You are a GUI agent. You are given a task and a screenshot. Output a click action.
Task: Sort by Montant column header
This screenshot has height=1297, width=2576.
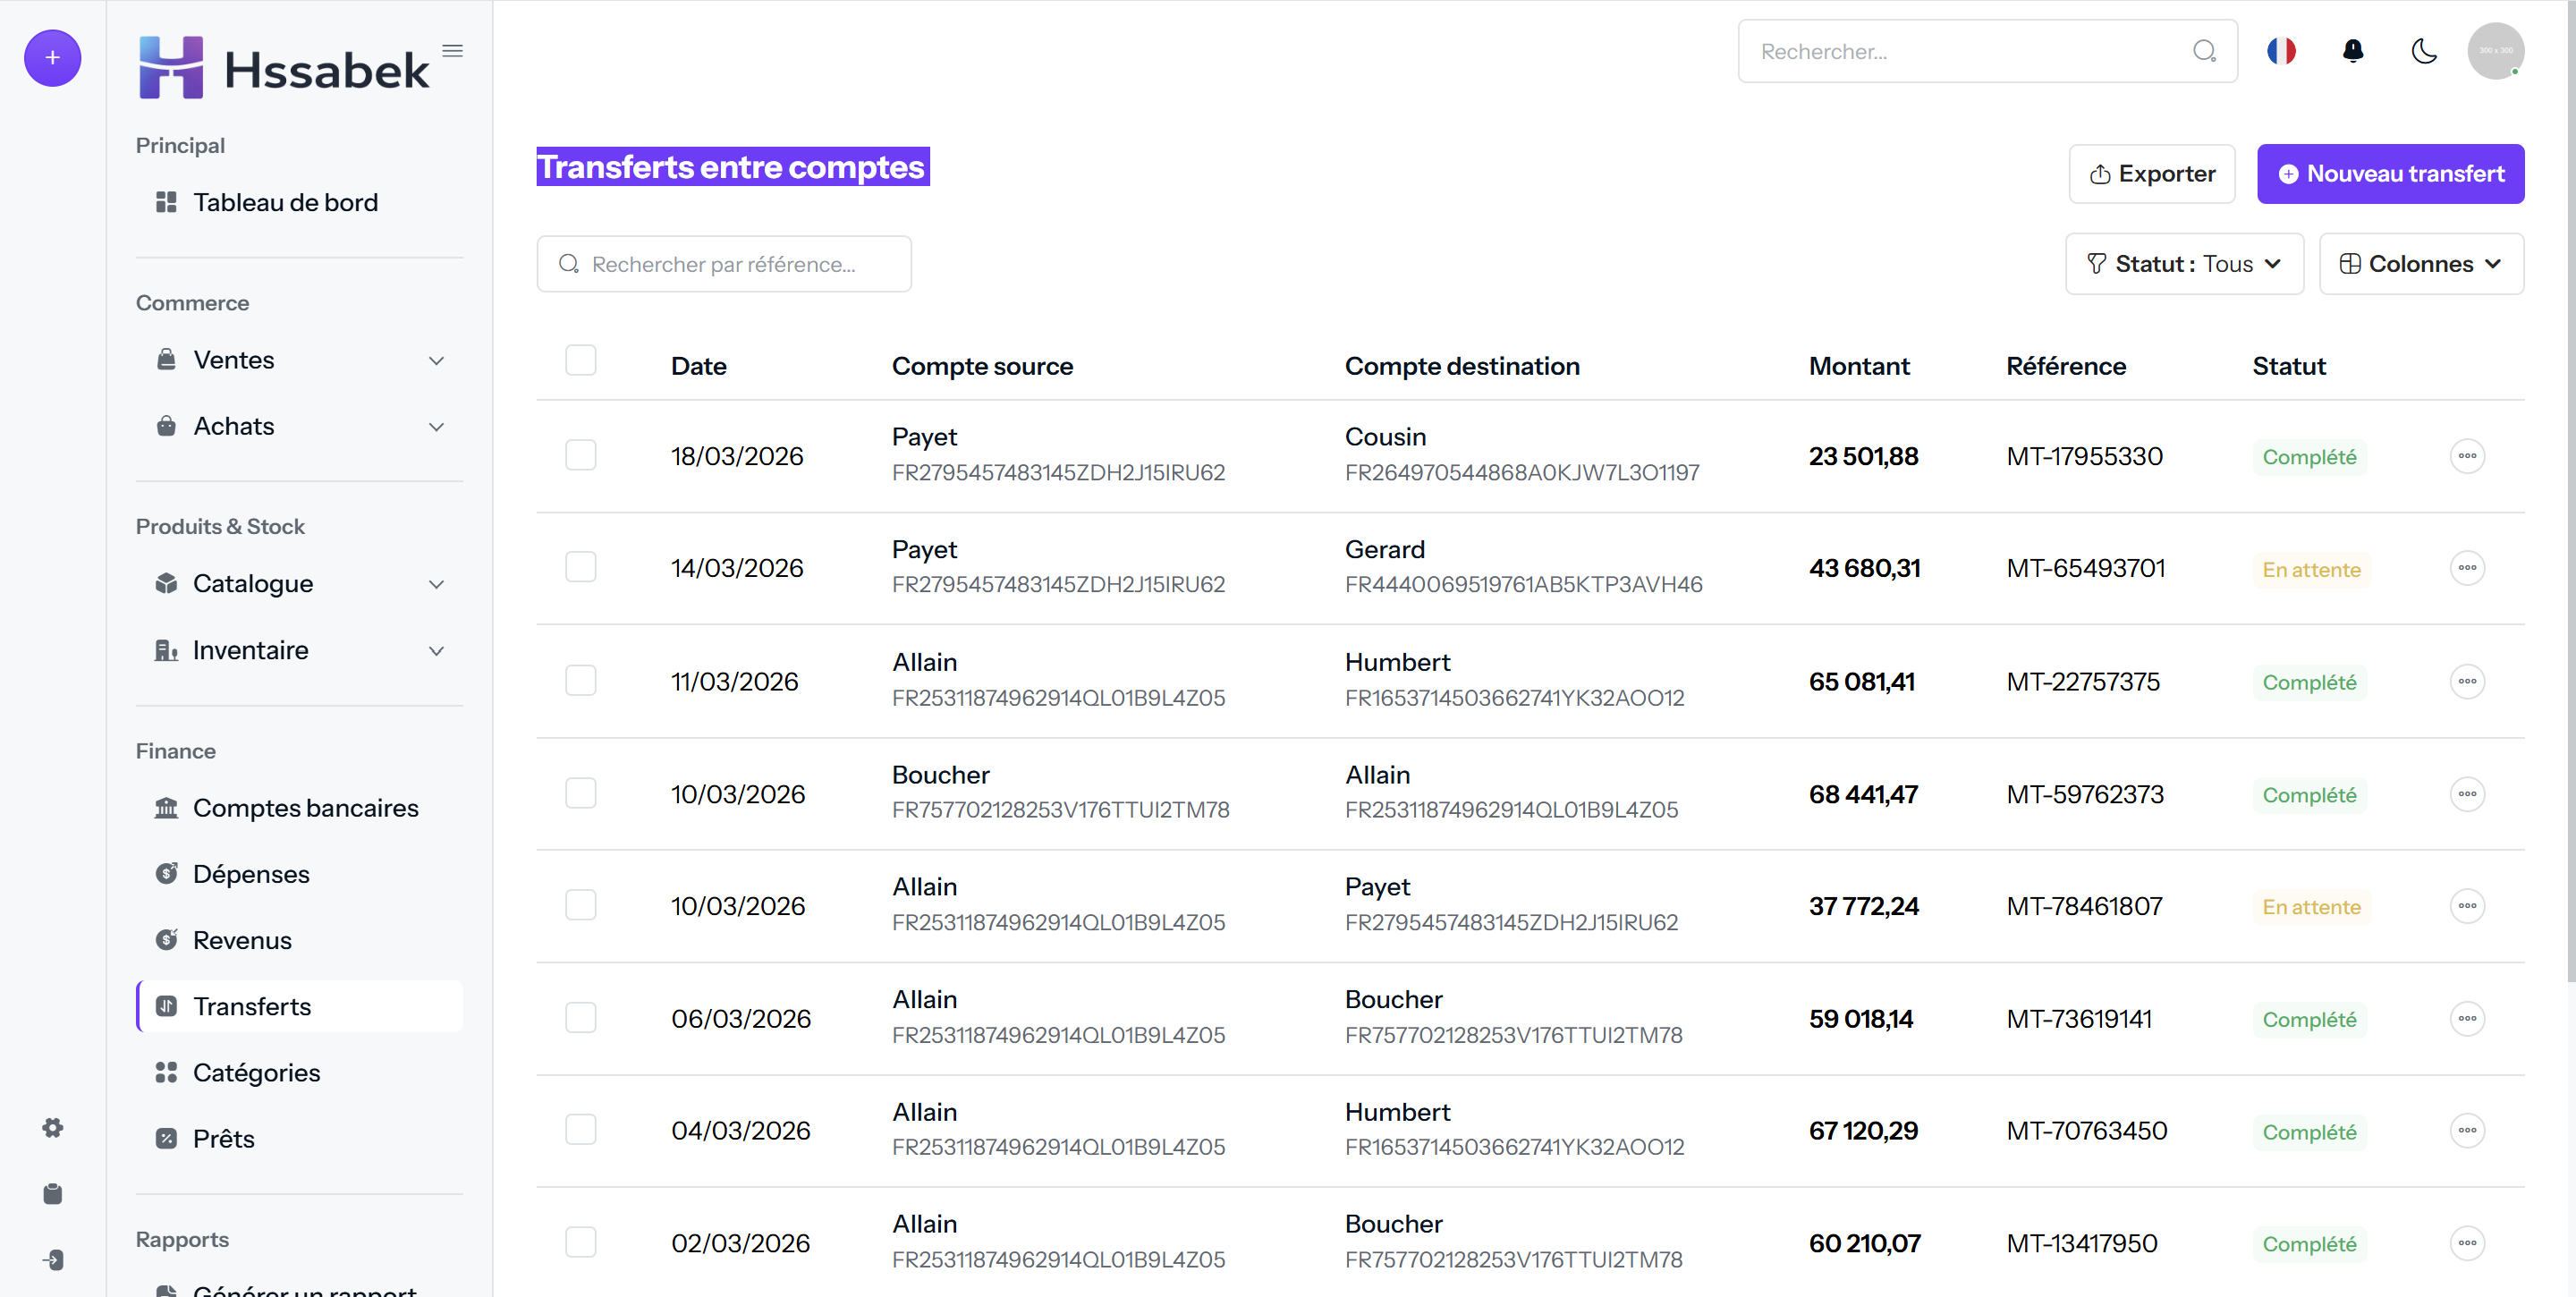(x=1859, y=367)
